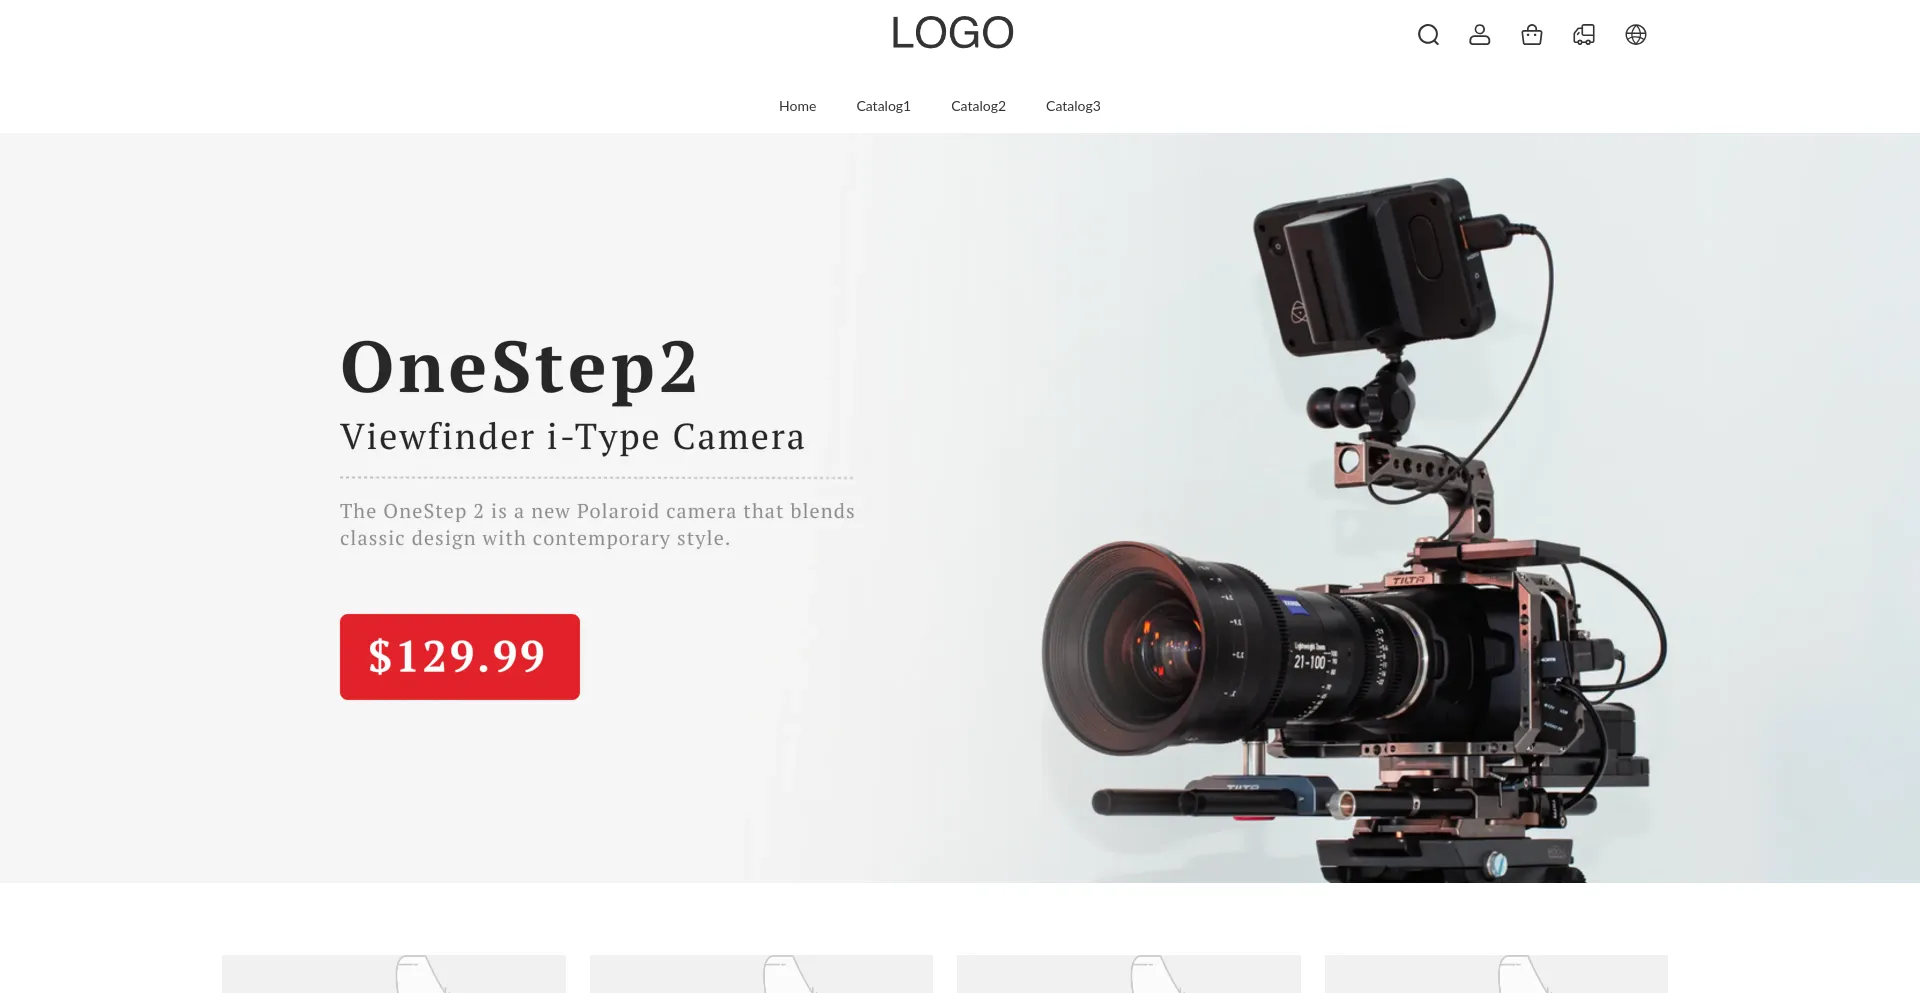The width and height of the screenshot is (1920, 993).
Task: Click the OneStep2 headline
Action: (519, 367)
